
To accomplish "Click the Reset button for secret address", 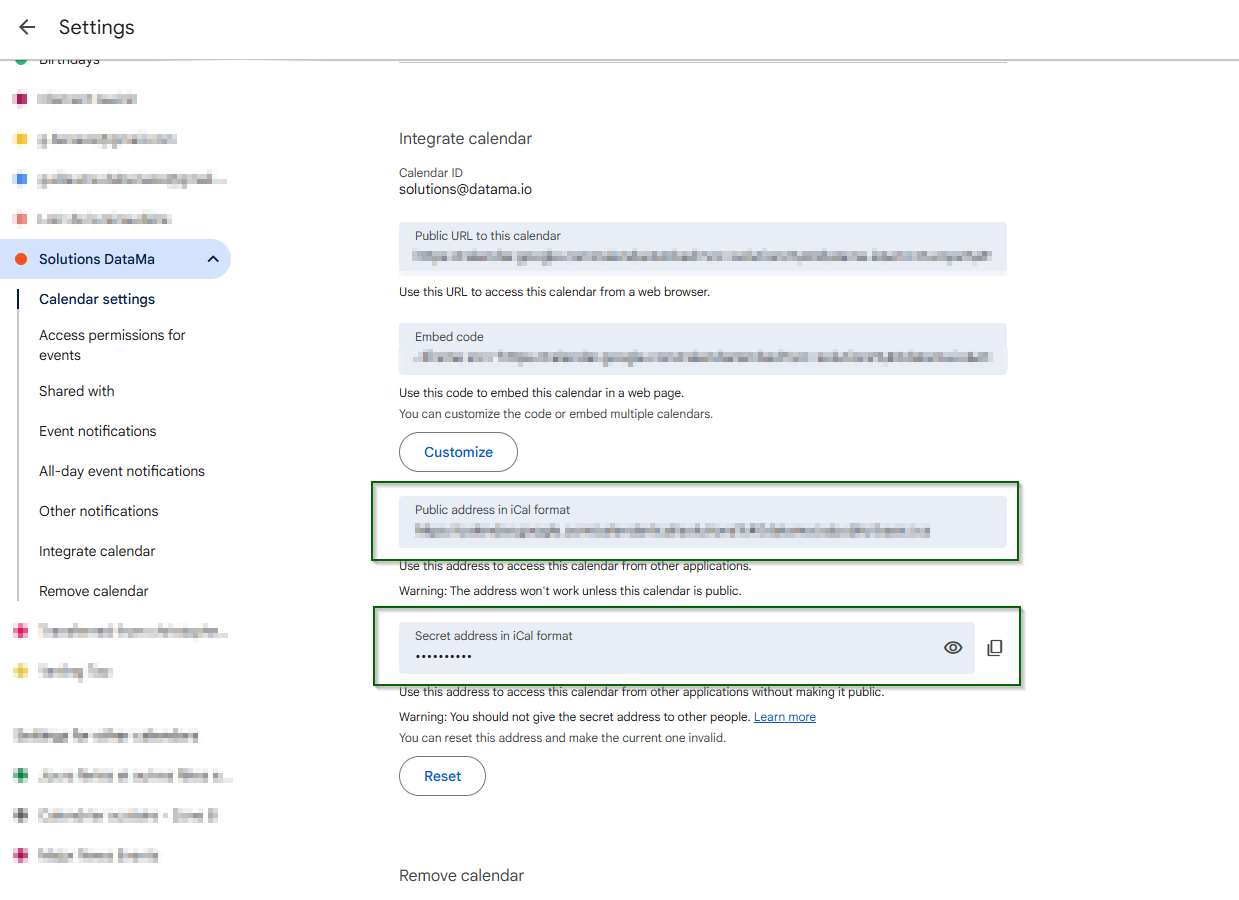I will [x=442, y=776].
